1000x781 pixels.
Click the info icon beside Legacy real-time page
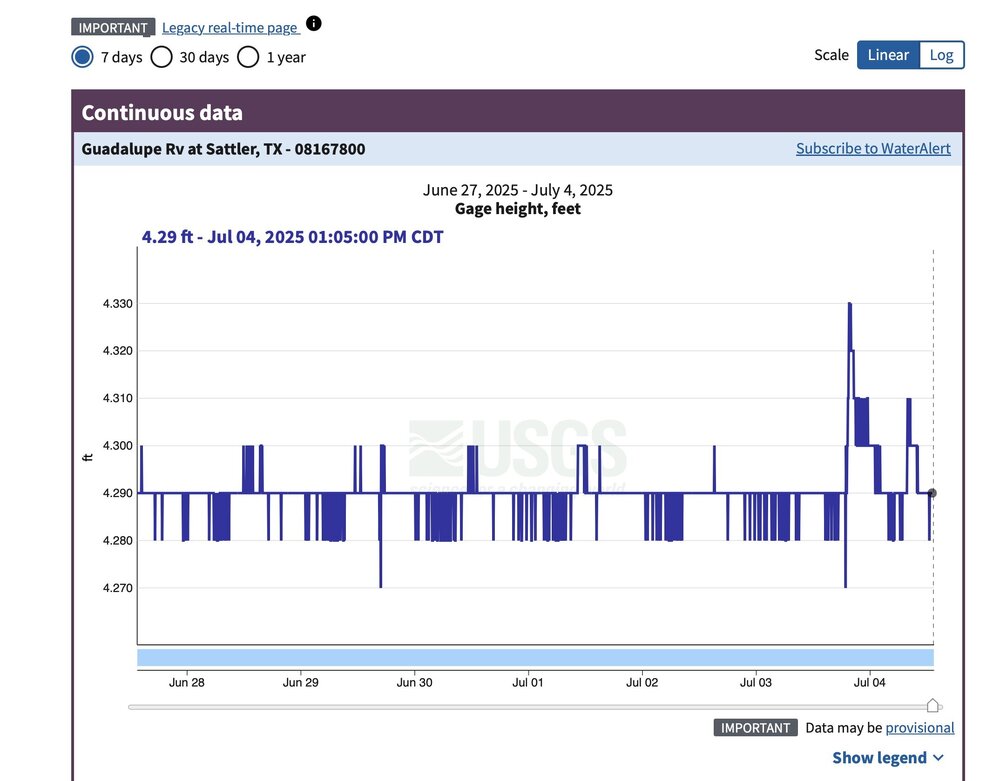[314, 24]
